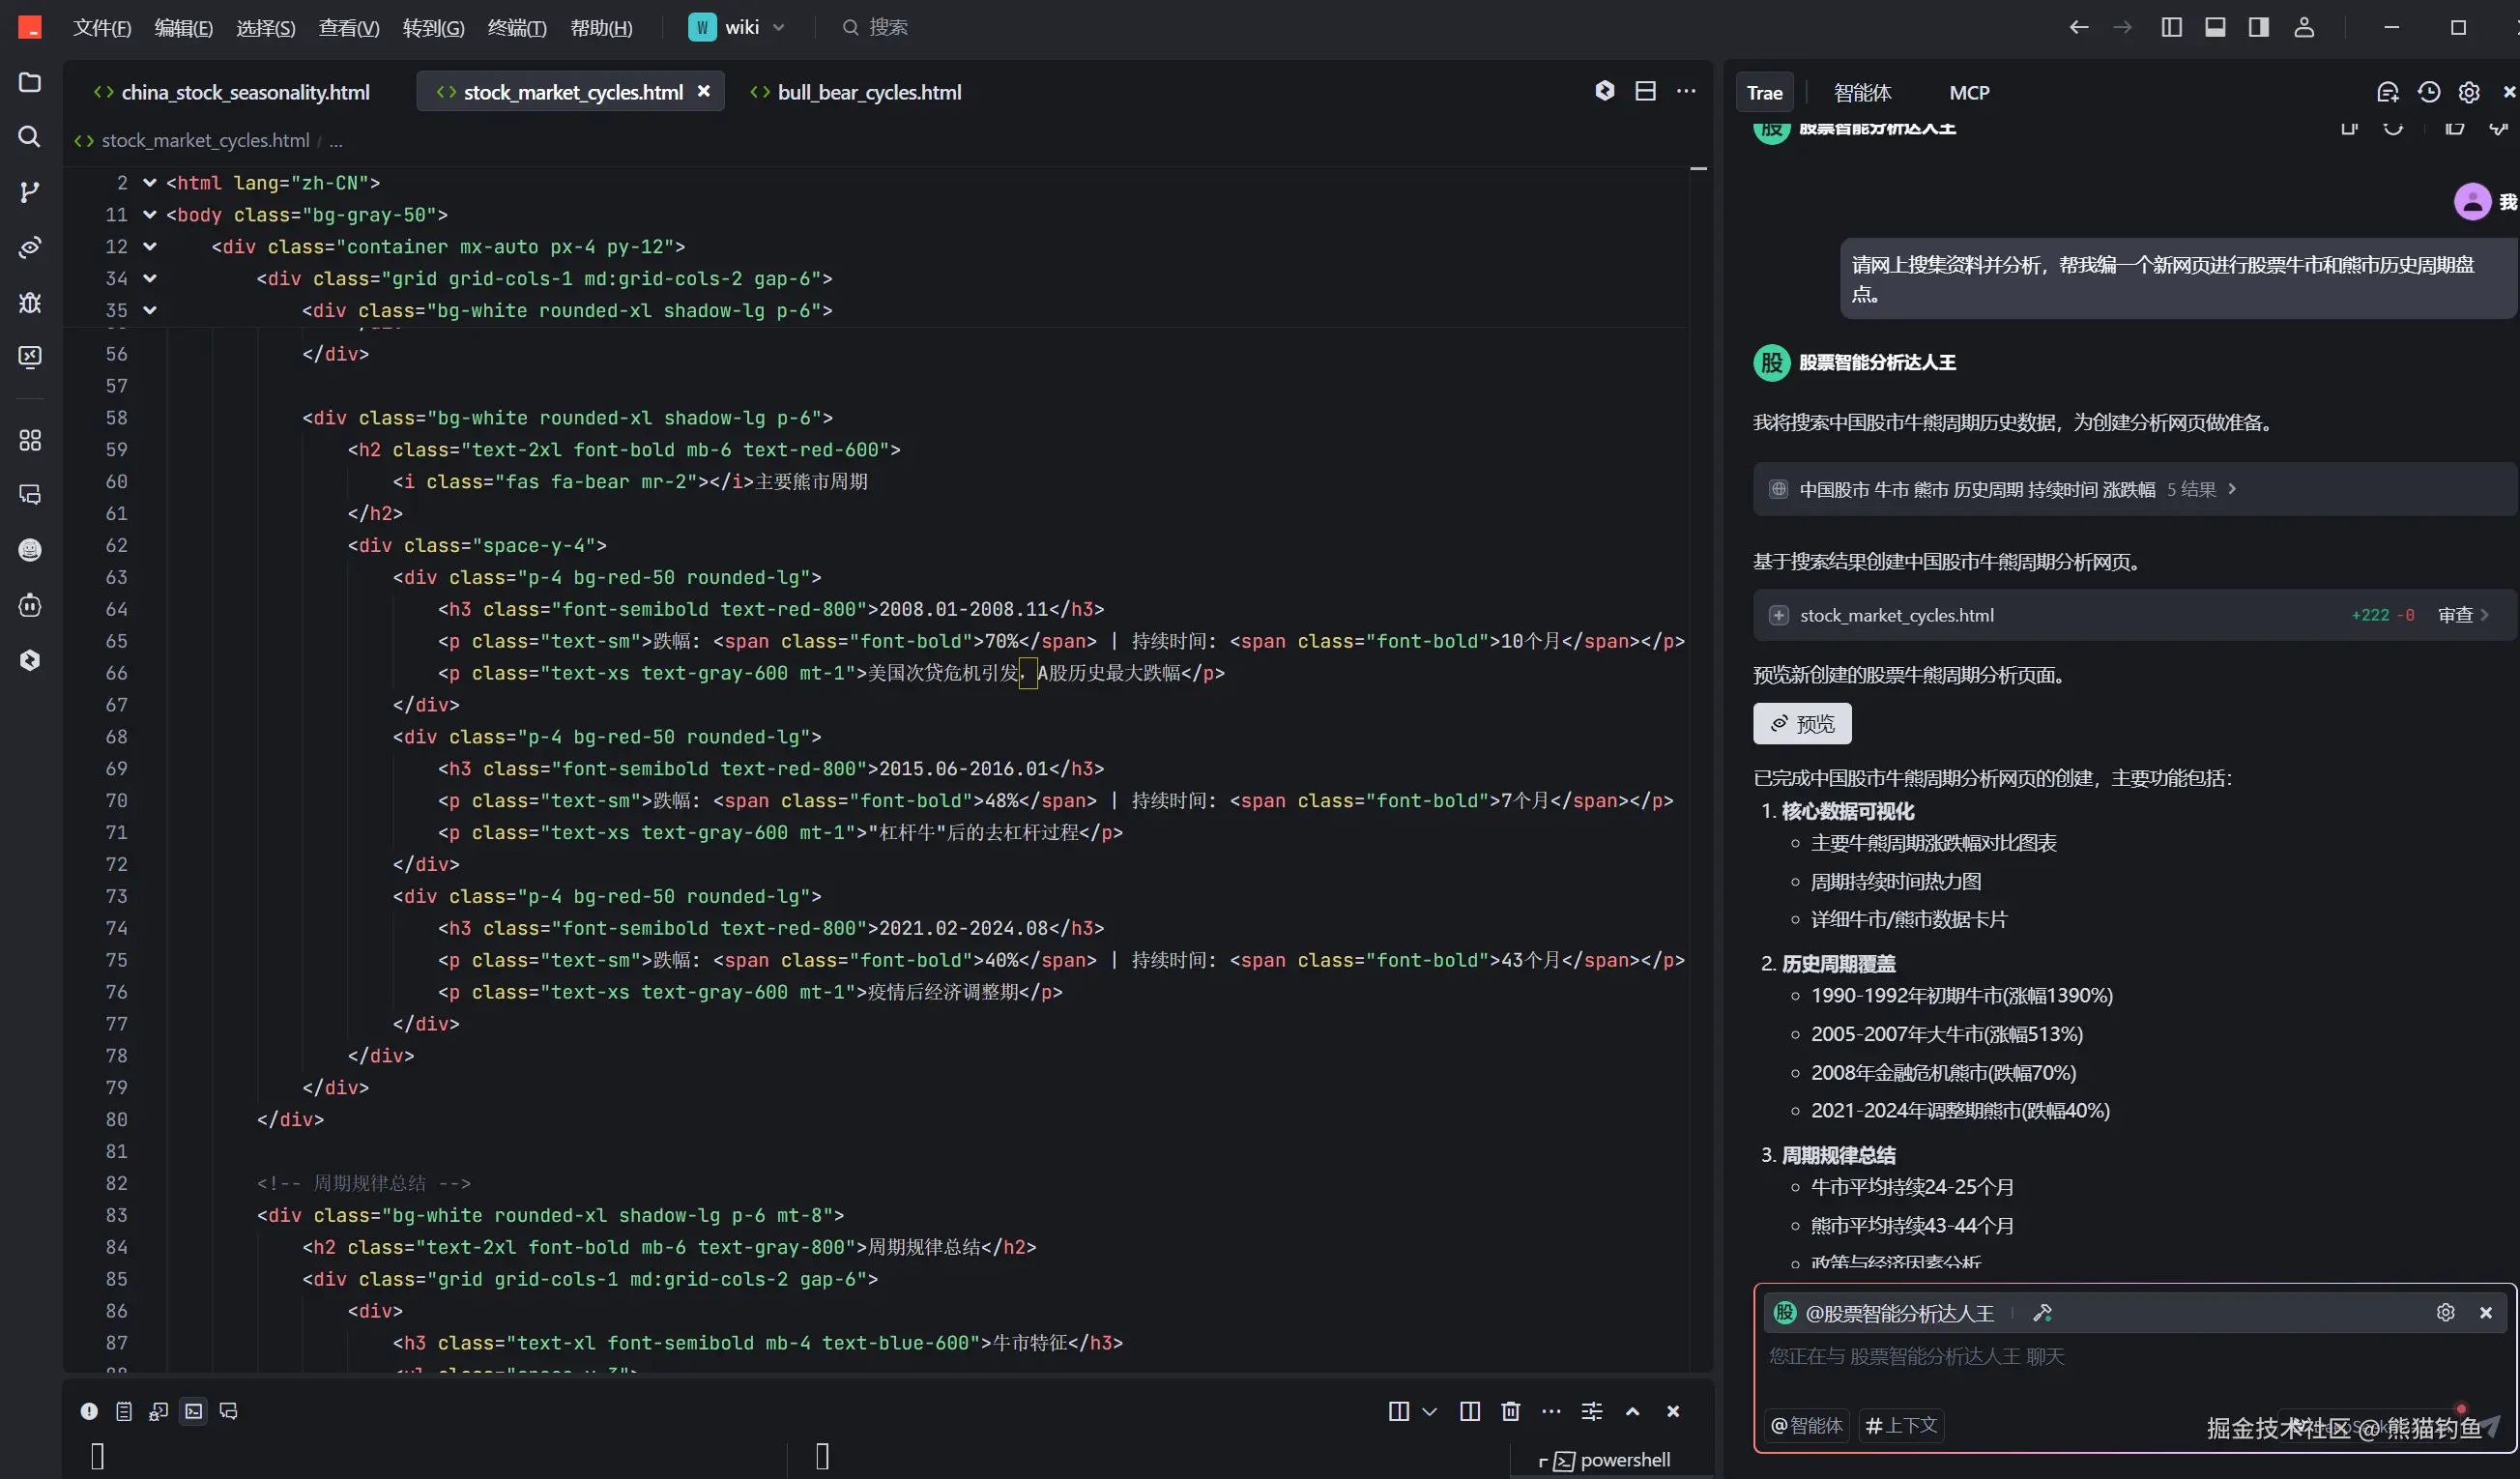
Task: Toggle the right sidebar layout button
Action: pyautogui.click(x=2258, y=28)
